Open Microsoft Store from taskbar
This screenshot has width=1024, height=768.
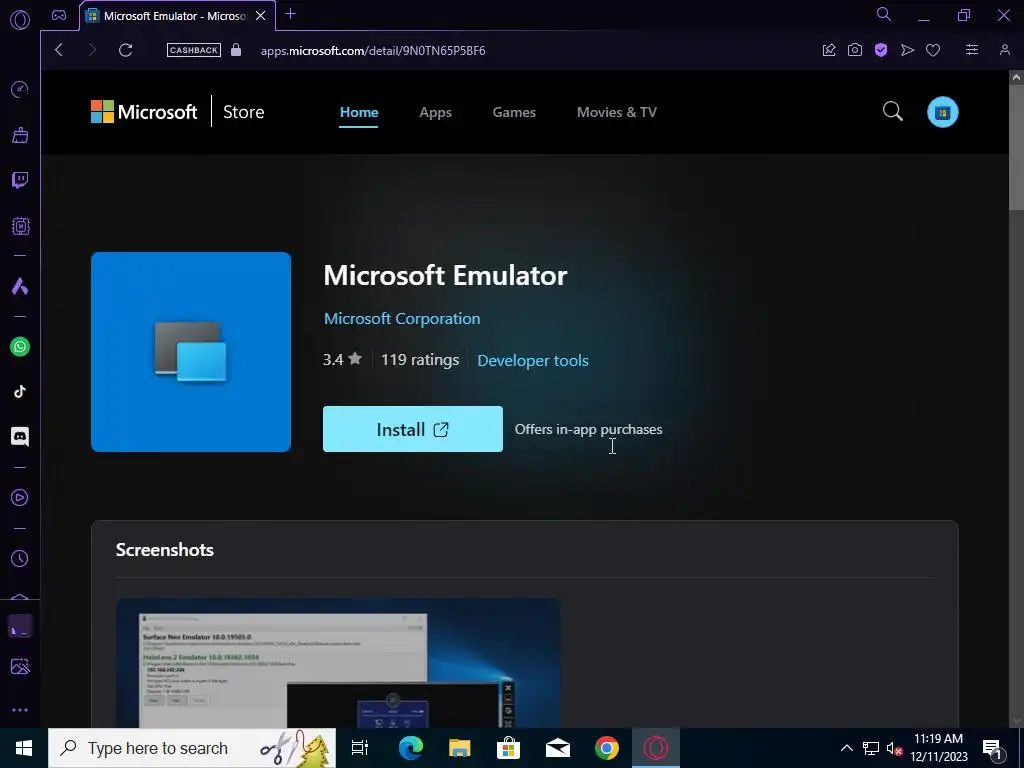(x=508, y=748)
